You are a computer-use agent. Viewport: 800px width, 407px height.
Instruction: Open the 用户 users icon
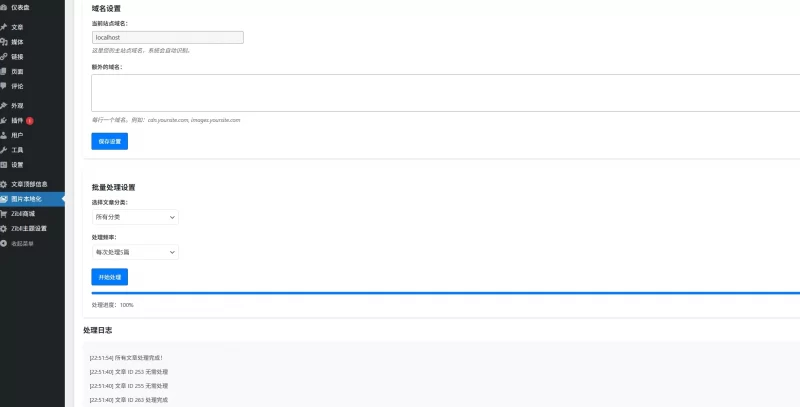[4, 135]
